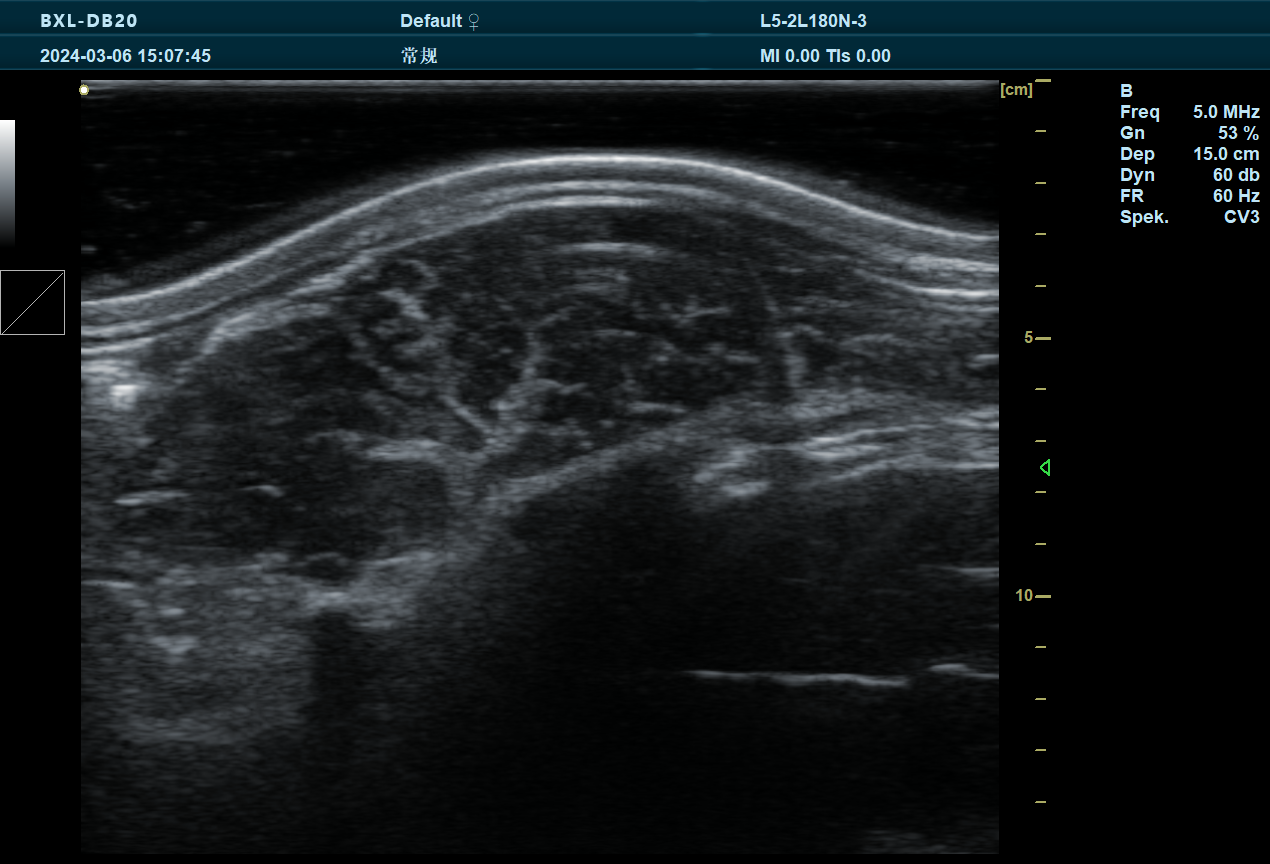This screenshot has height=864, width=1270.
Task: Click the Dyn 60 db dynamic range
Action: click(1189, 175)
